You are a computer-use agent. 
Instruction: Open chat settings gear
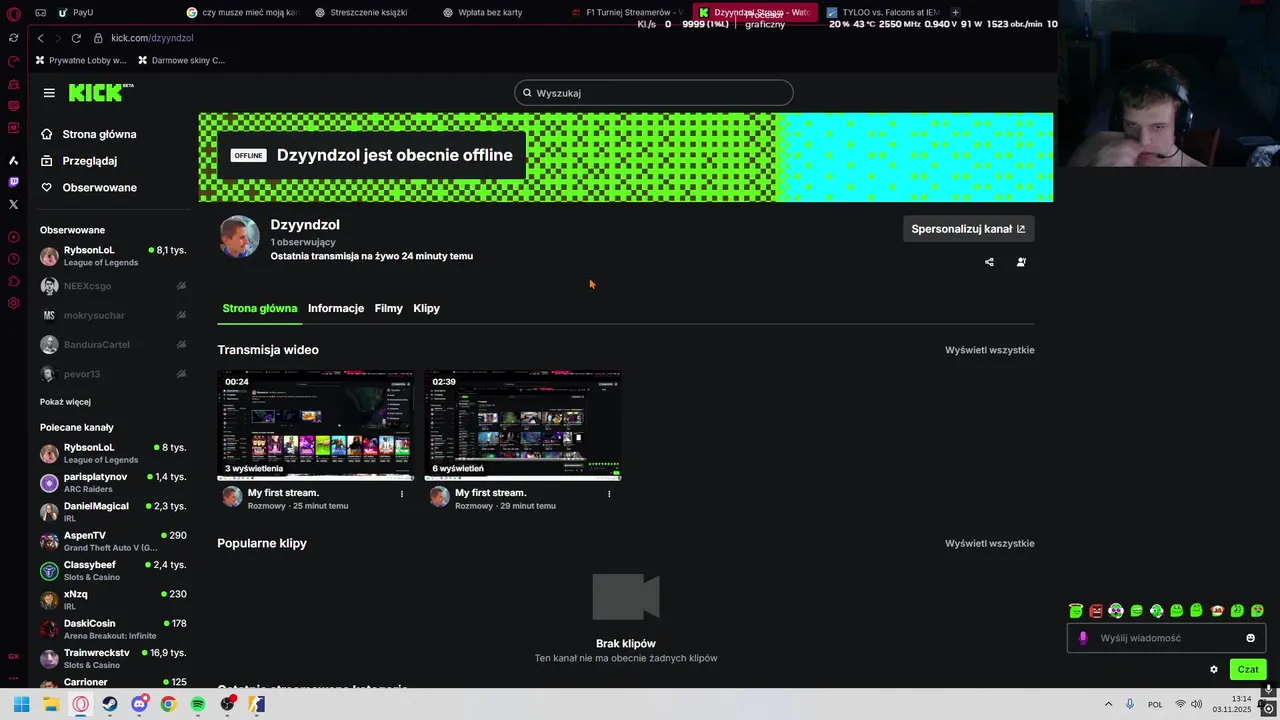coord(1214,670)
